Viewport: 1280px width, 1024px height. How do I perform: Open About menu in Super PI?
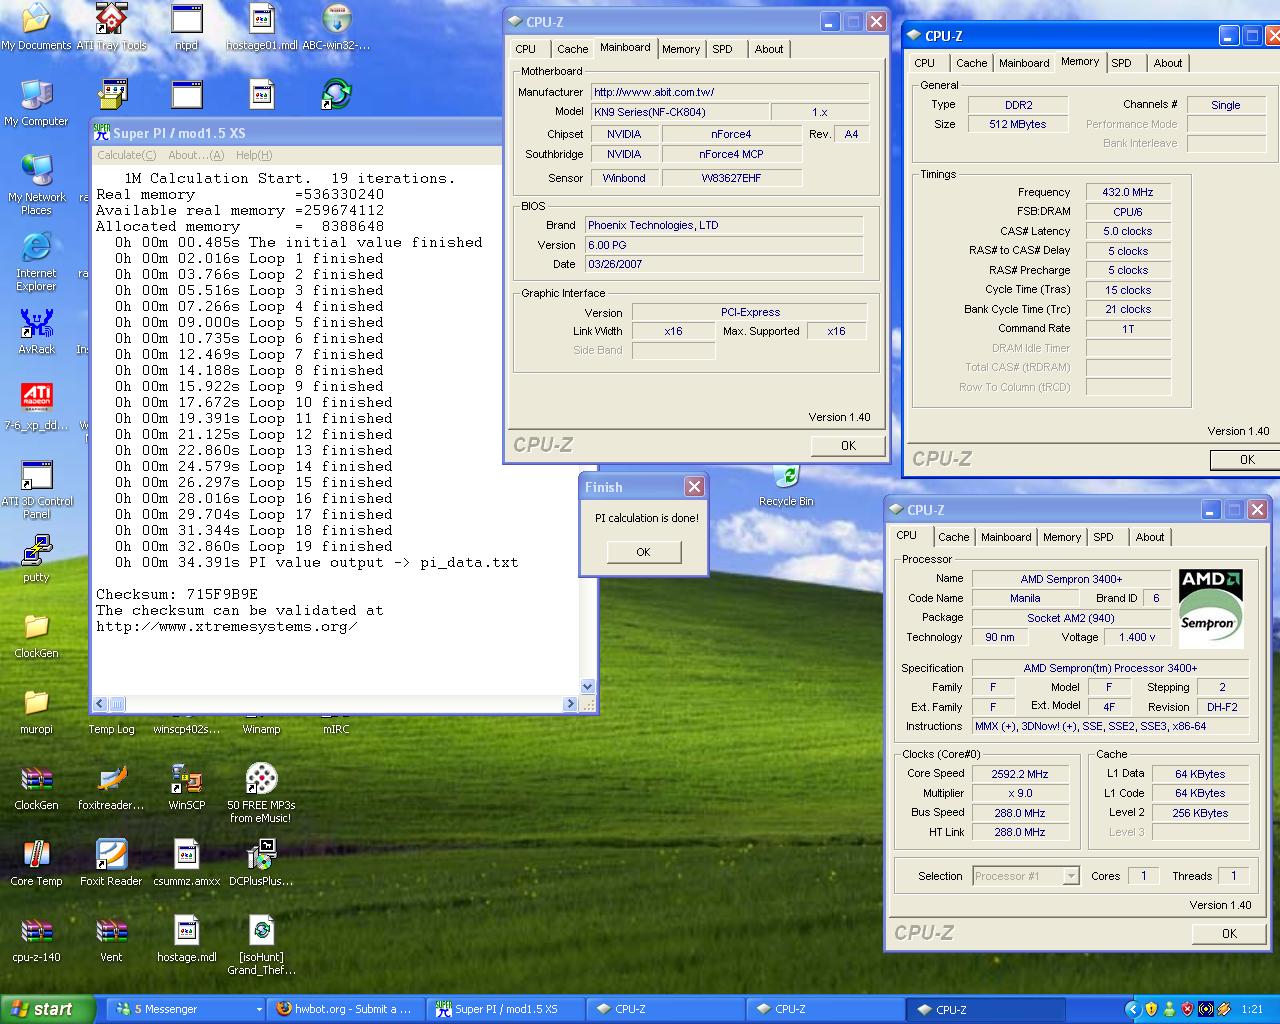pyautogui.click(x=196, y=155)
